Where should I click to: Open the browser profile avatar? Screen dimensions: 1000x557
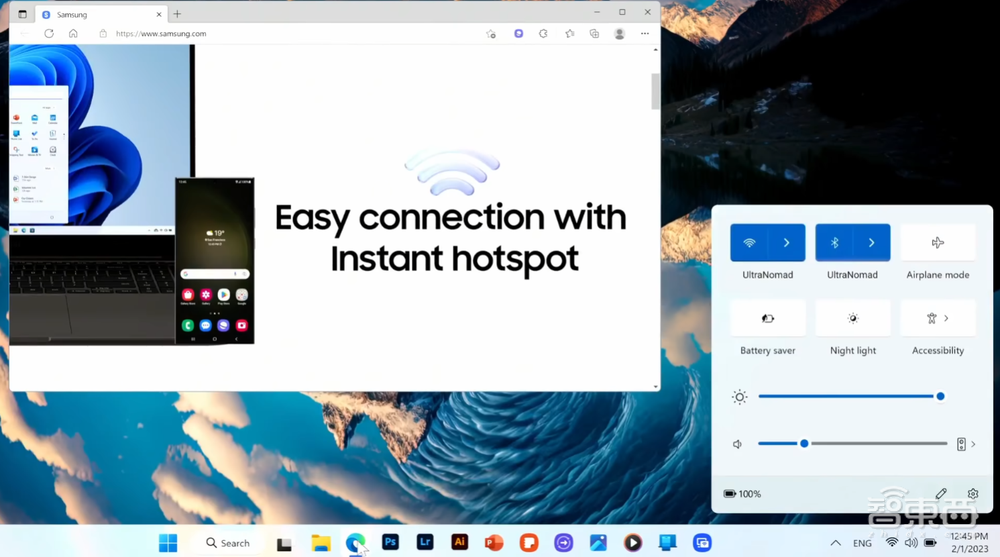(619, 34)
